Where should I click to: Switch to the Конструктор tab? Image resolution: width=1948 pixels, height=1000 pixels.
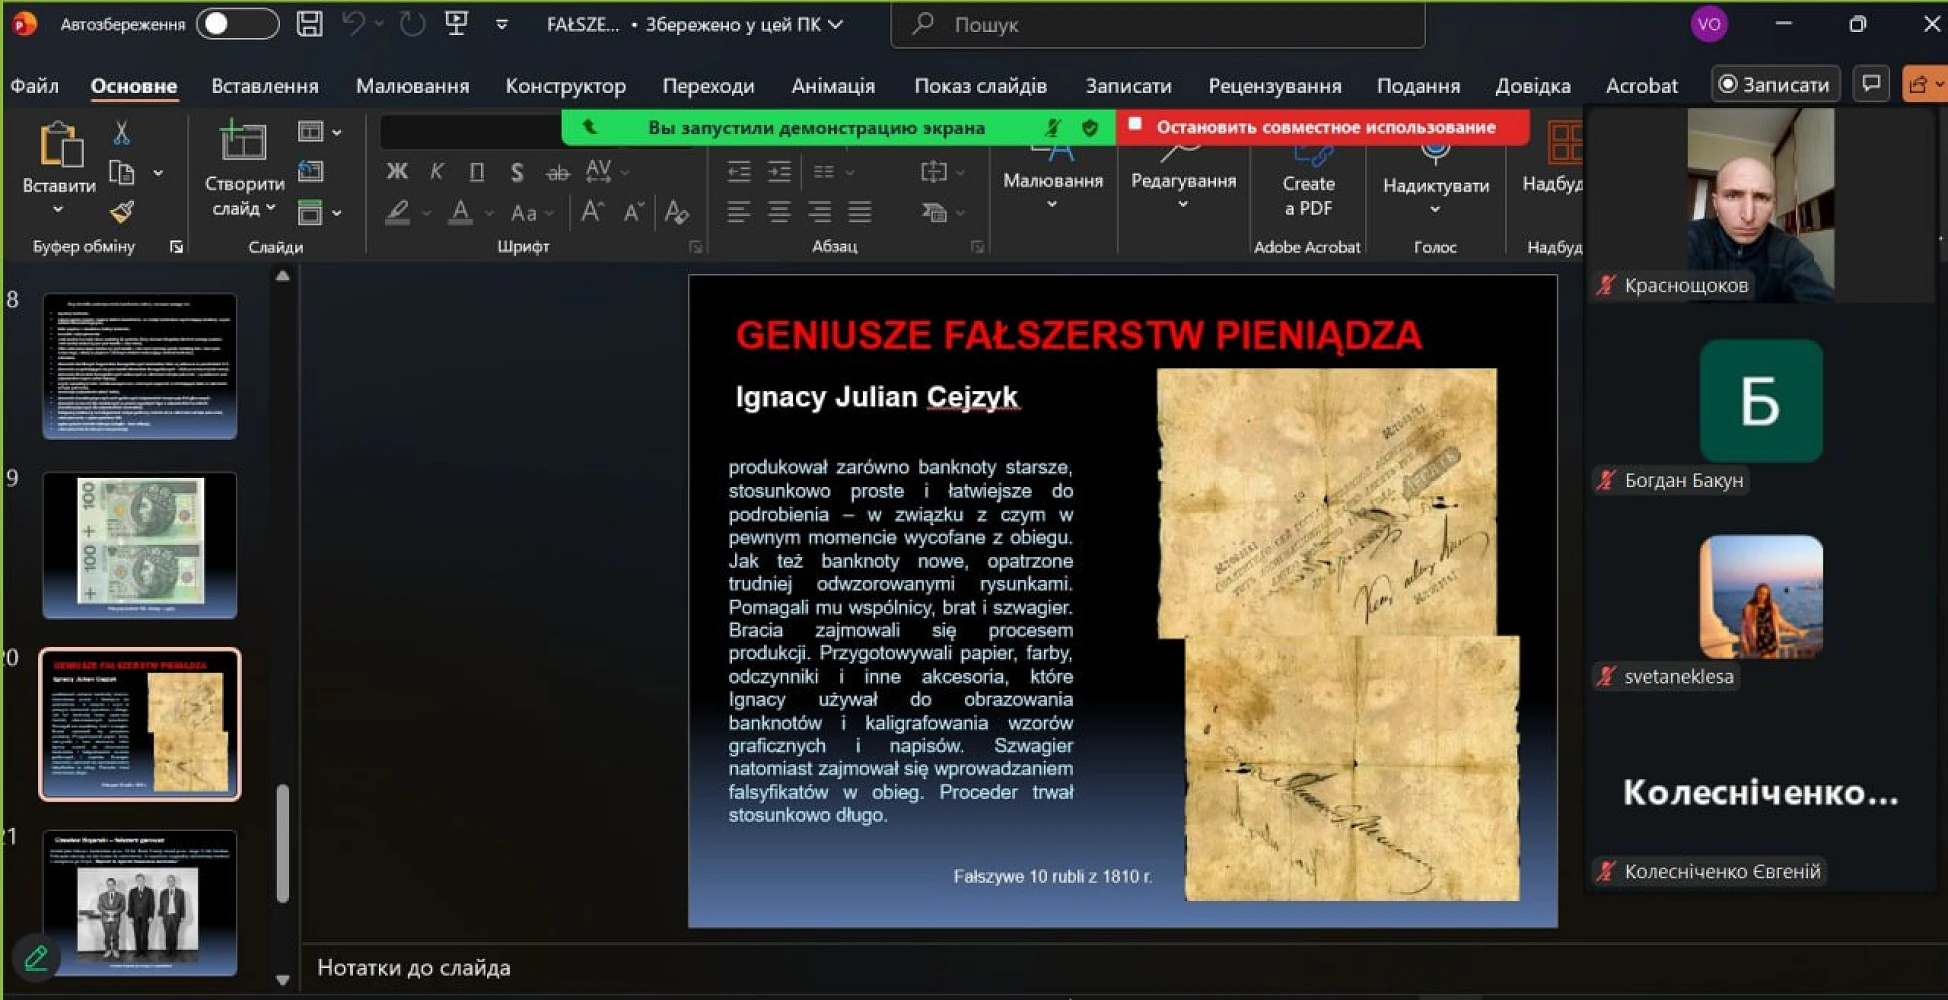565,86
